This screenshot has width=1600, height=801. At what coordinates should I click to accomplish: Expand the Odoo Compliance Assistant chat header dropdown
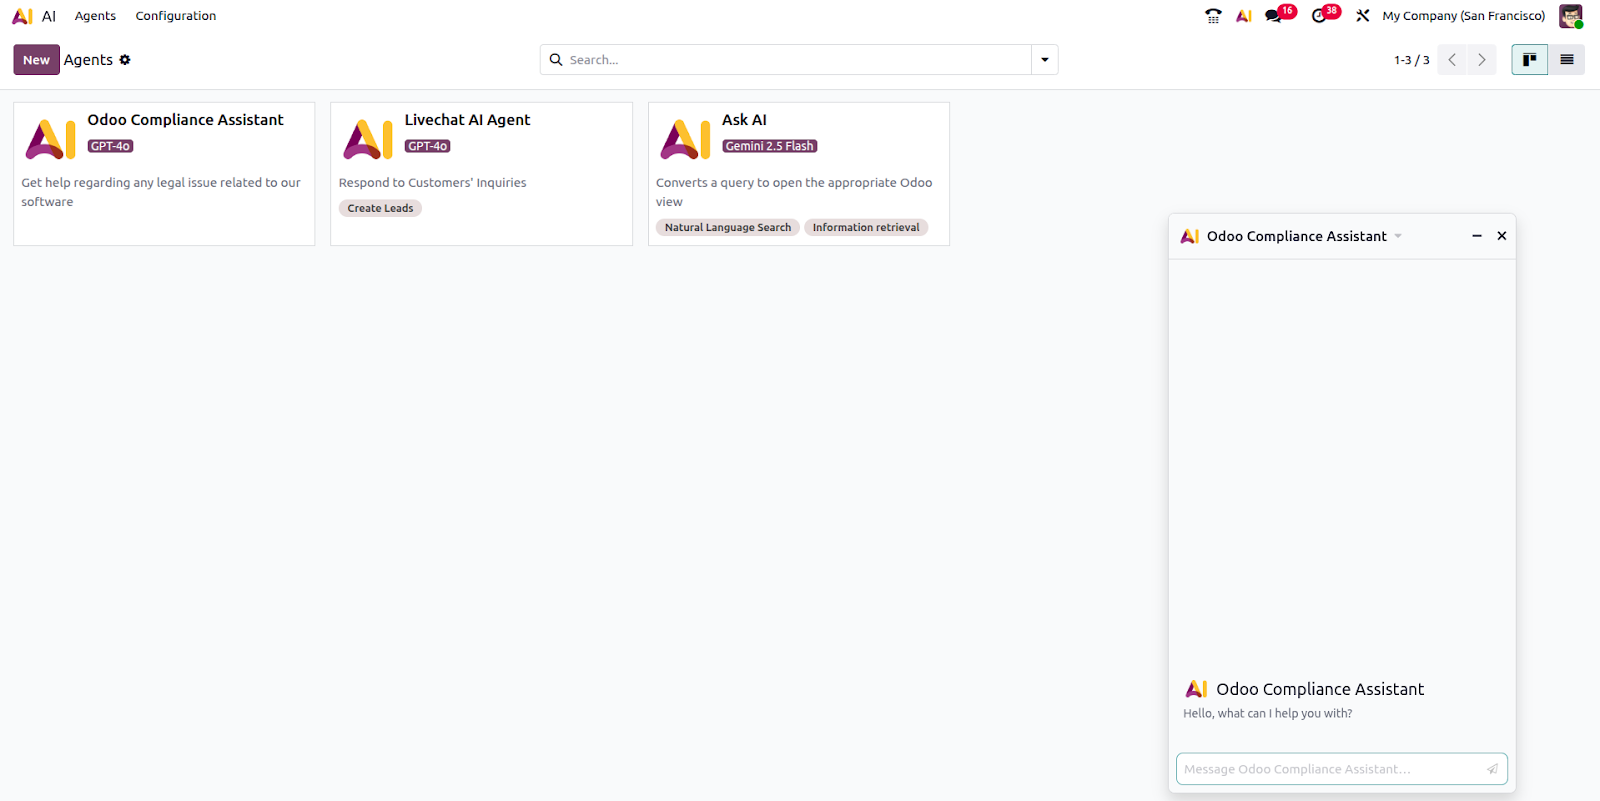pyautogui.click(x=1398, y=237)
